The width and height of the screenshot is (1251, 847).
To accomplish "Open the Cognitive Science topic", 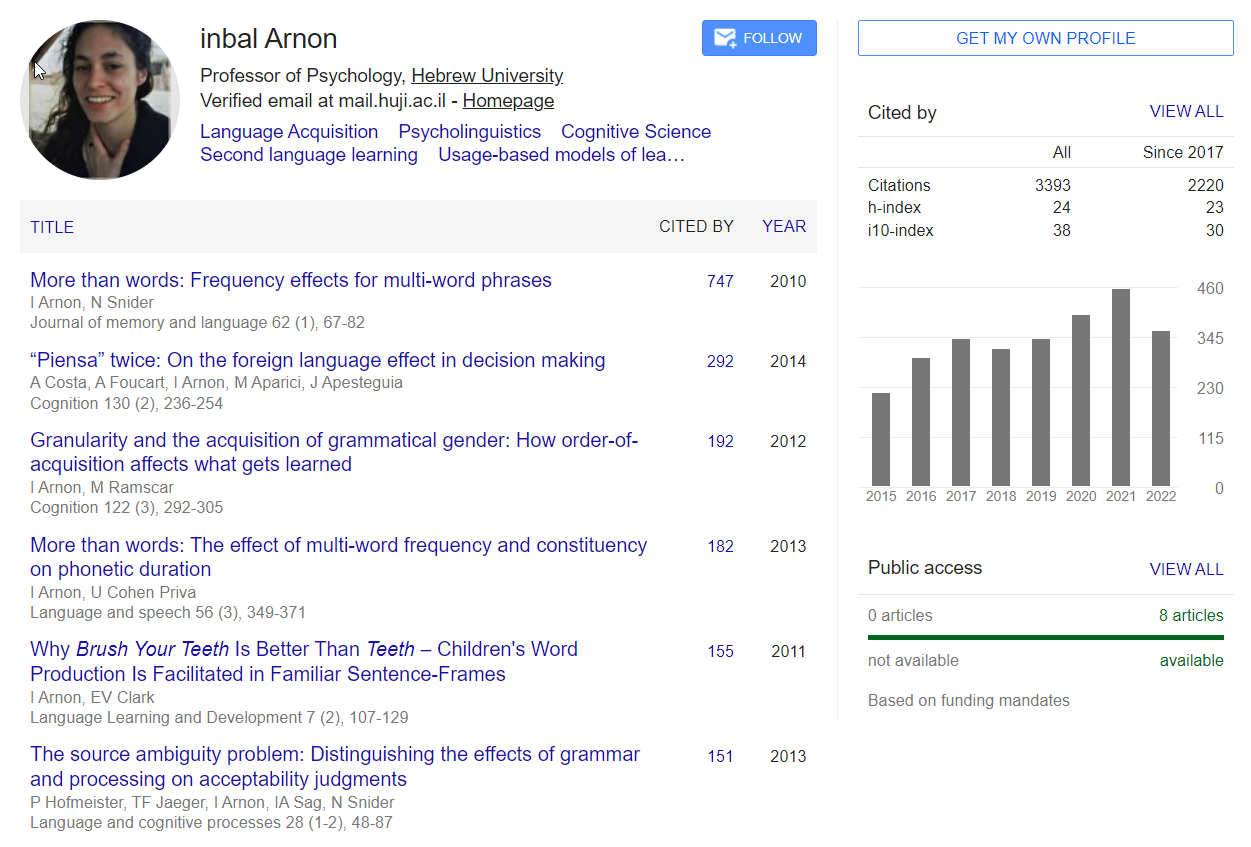I will [x=635, y=132].
